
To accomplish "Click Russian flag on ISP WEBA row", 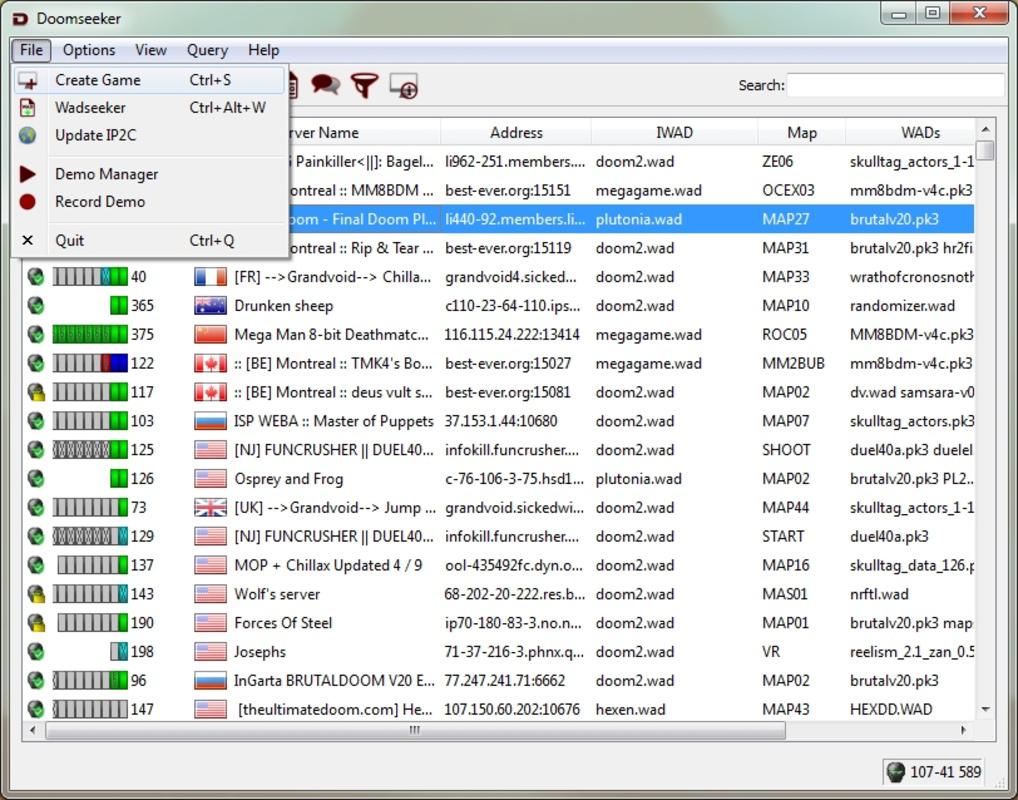I will (x=210, y=421).
